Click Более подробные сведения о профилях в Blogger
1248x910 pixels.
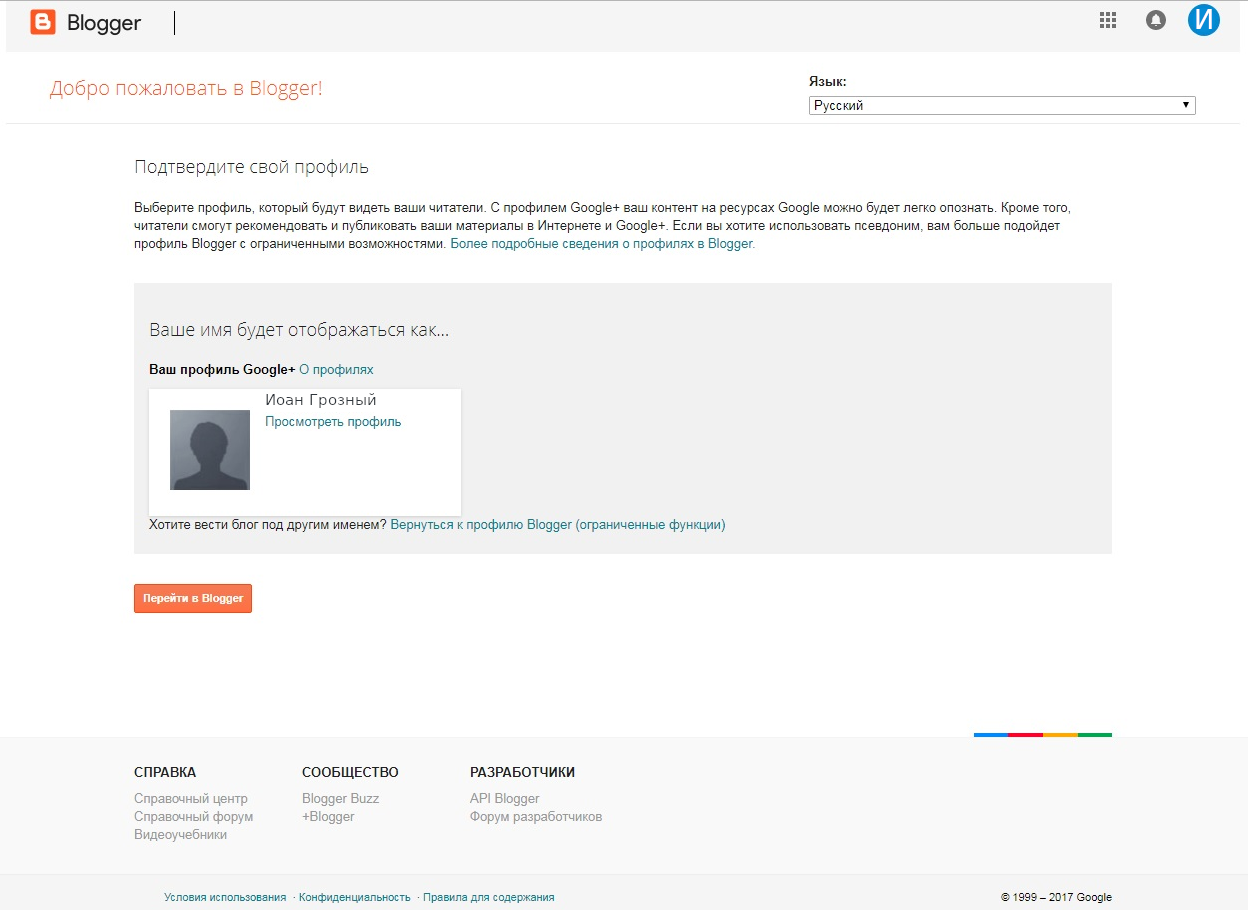602,243
